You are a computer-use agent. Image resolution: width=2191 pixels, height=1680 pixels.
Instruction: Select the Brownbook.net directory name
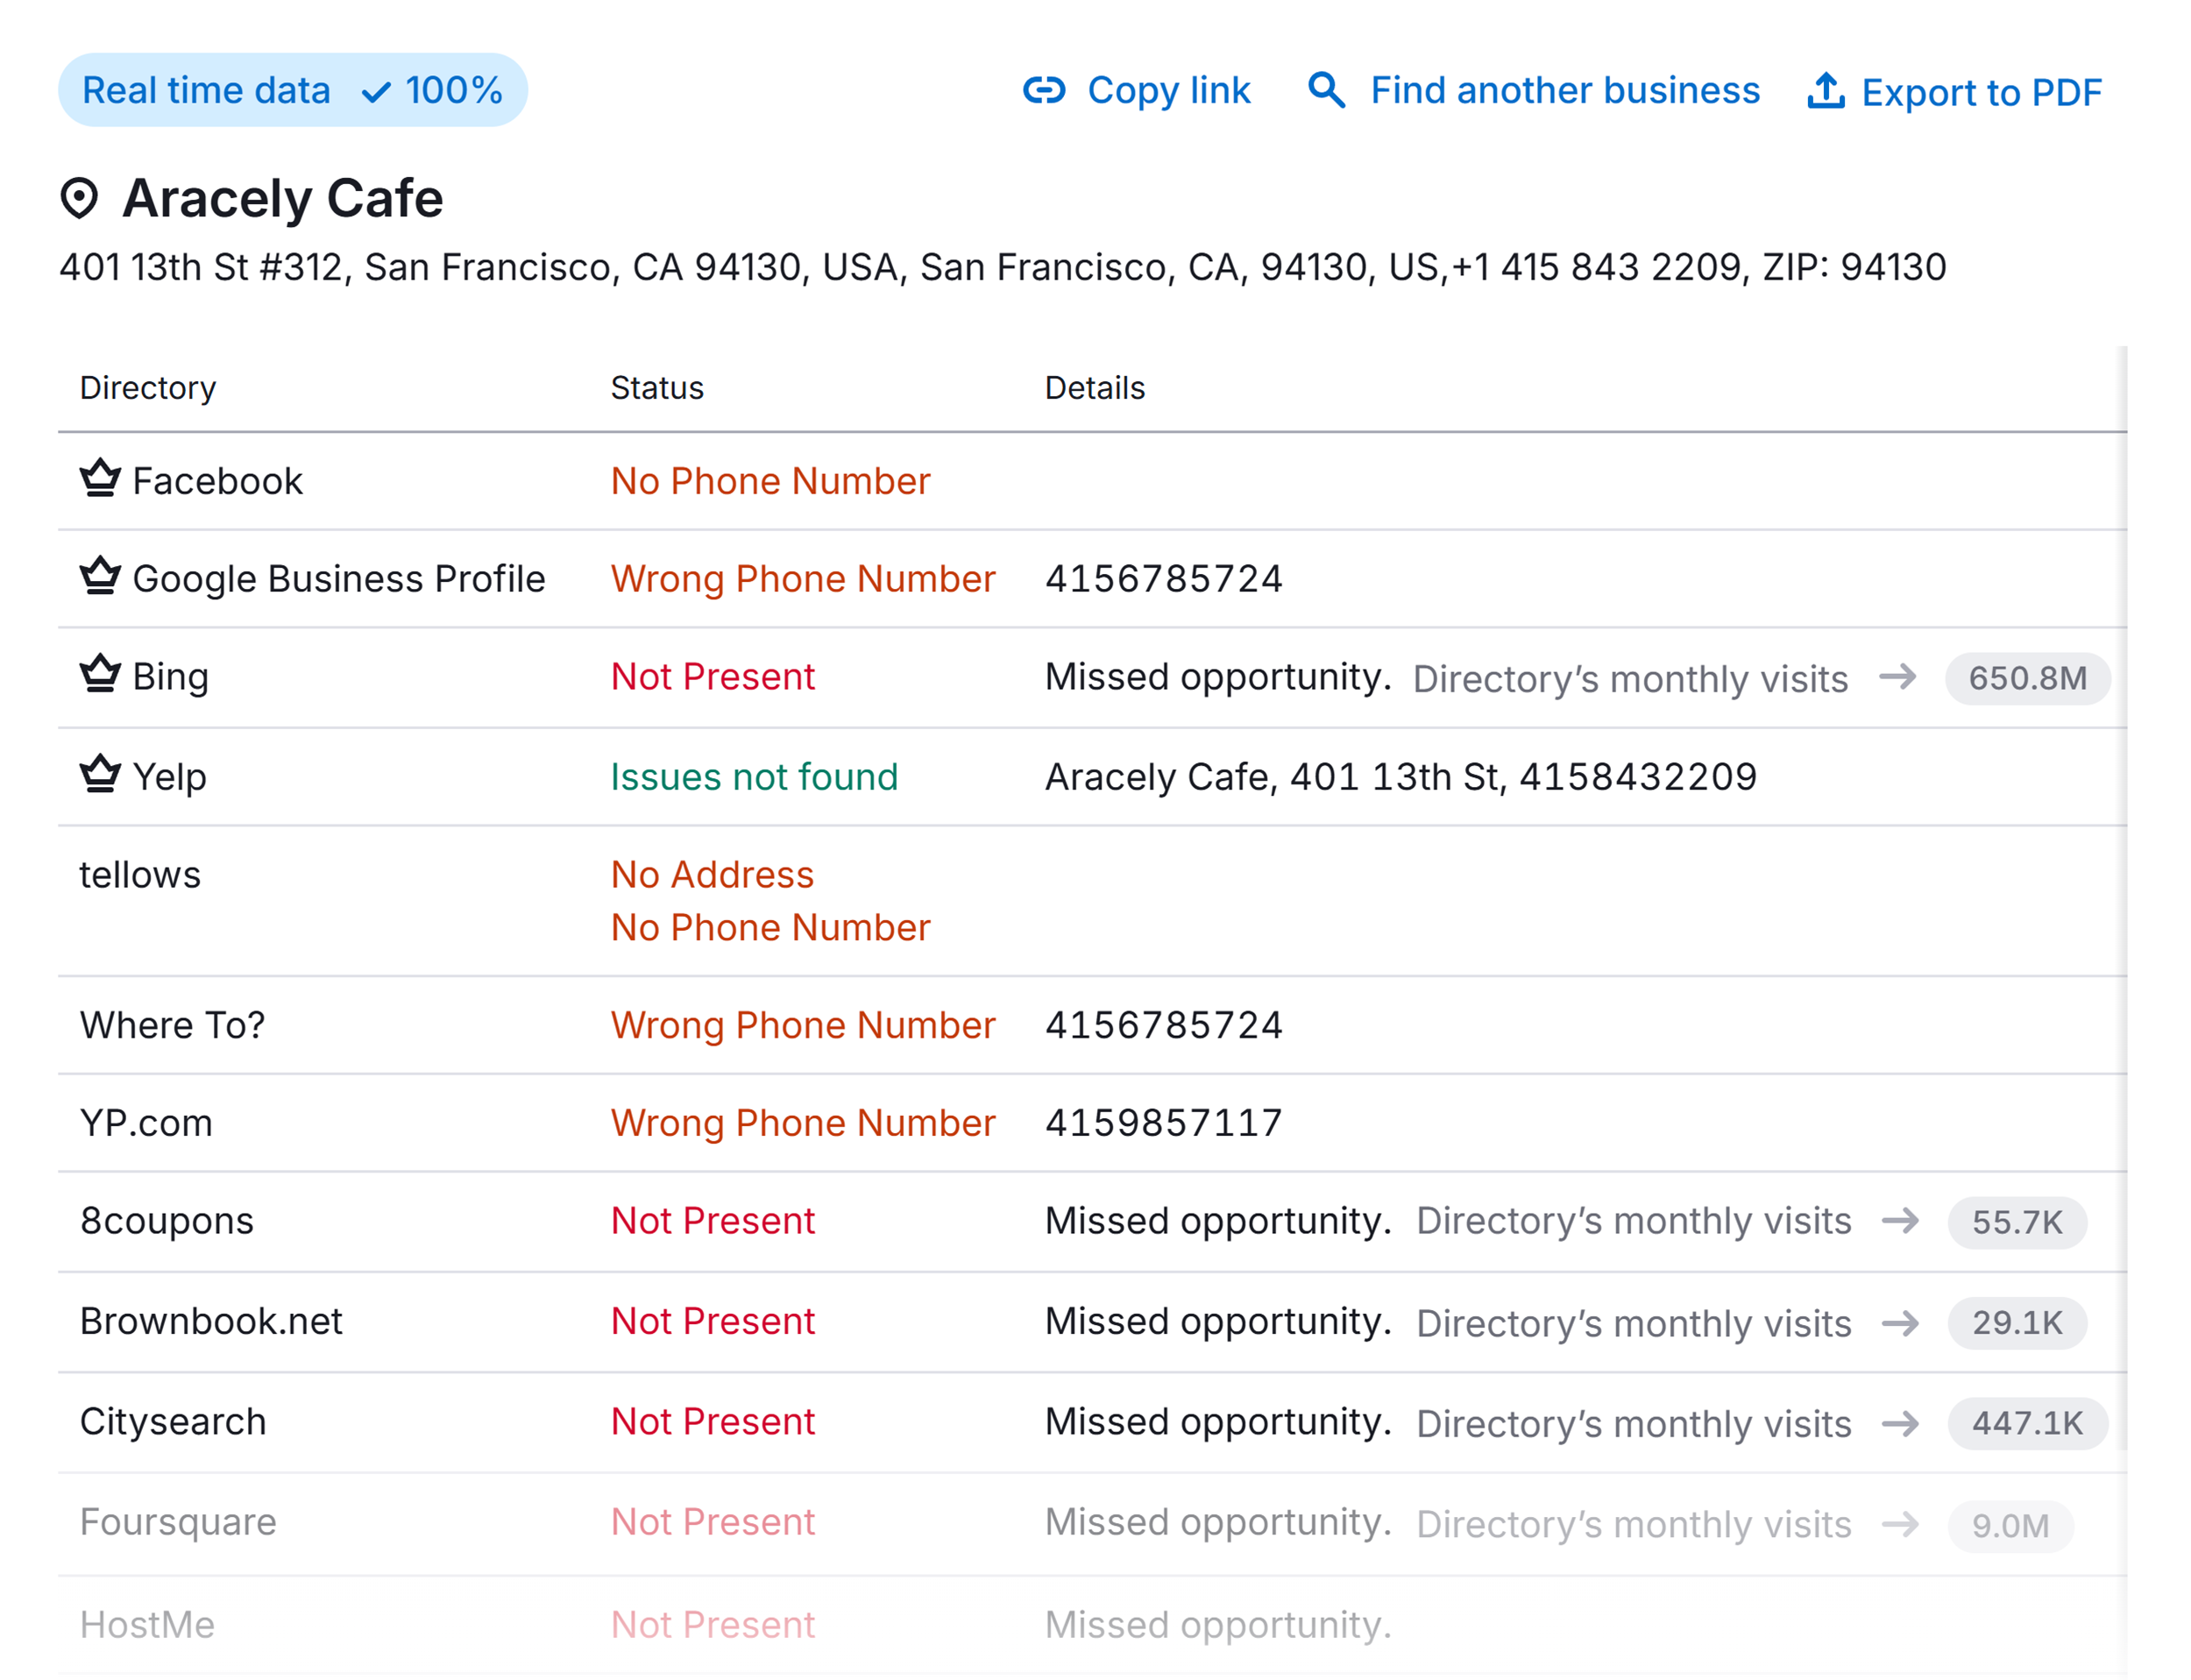click(x=211, y=1321)
